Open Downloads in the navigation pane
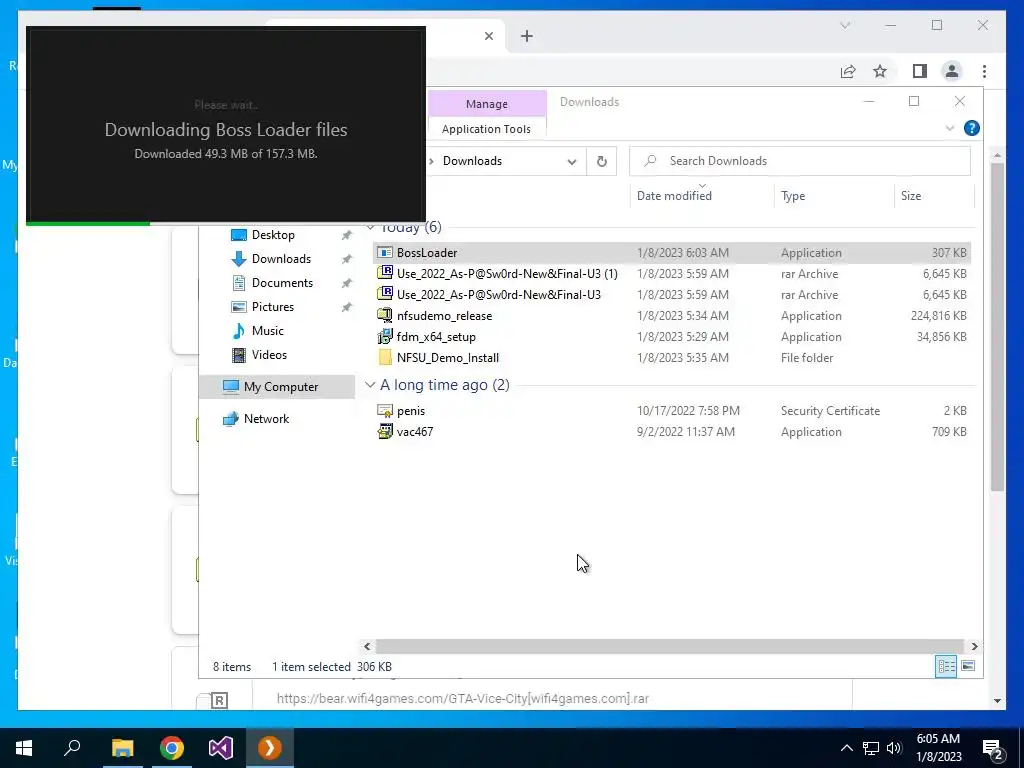This screenshot has height=768, width=1024. point(281,259)
